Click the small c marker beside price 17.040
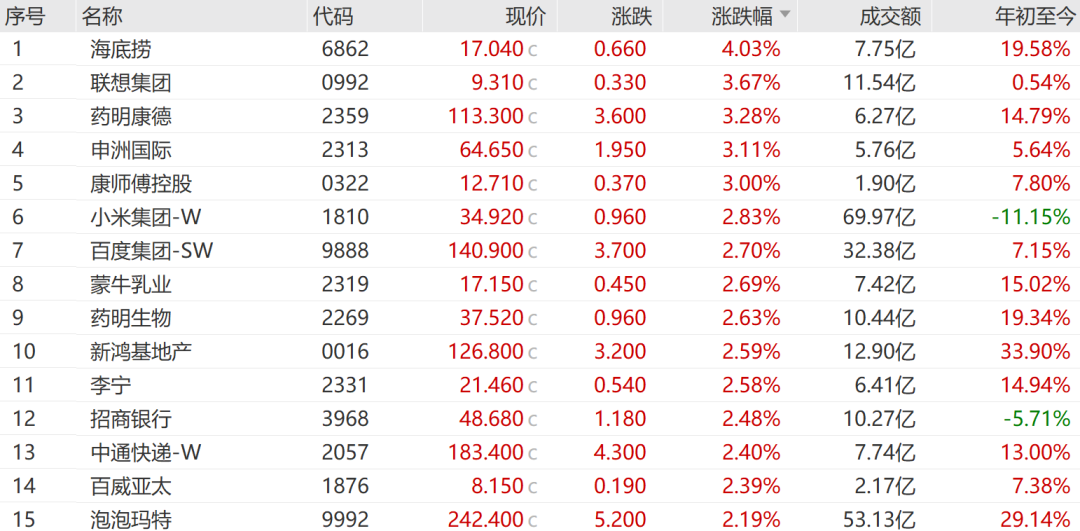The height and width of the screenshot is (531, 1080). pyautogui.click(x=533, y=50)
